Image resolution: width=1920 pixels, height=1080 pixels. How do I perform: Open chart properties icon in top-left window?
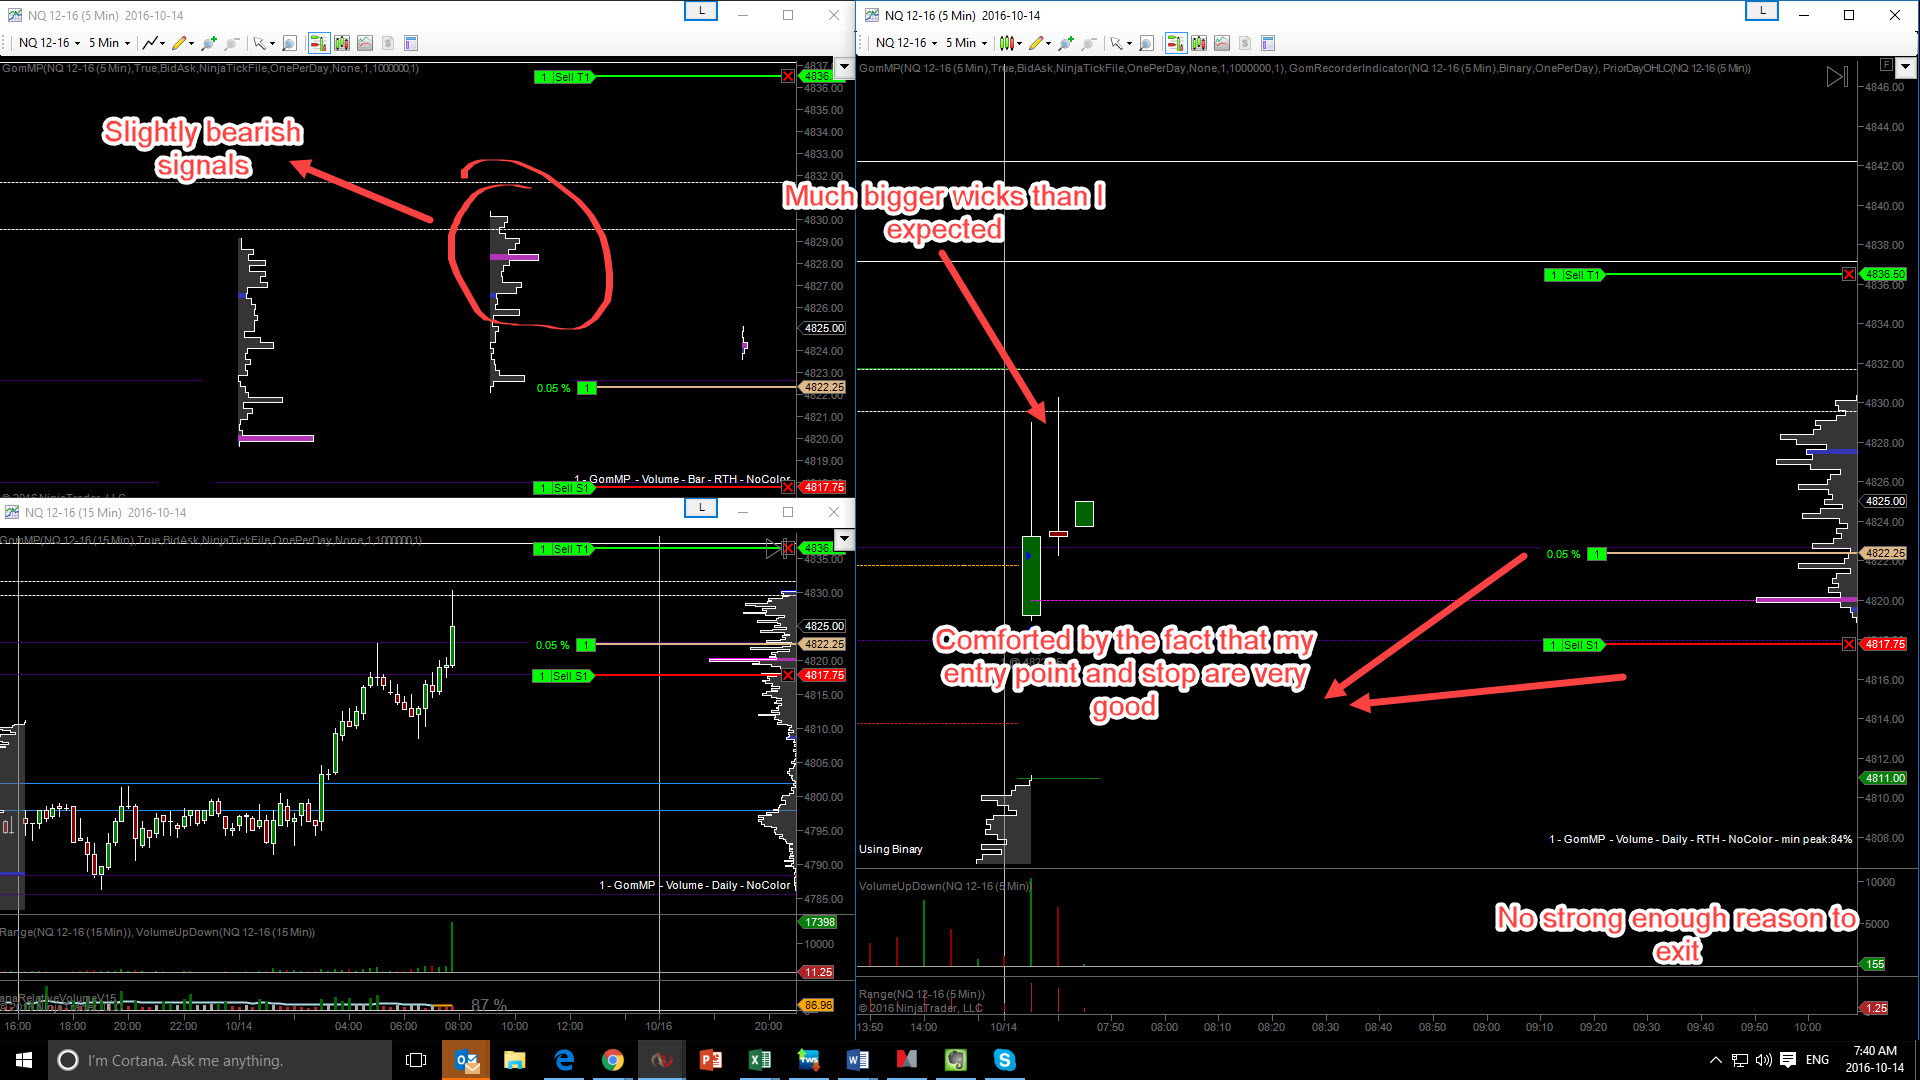coord(411,43)
